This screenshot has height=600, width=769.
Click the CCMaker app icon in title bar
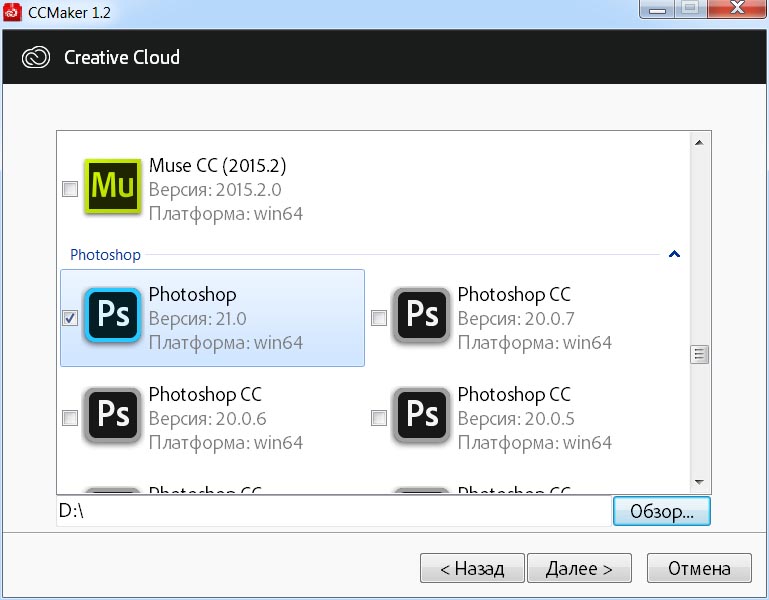(12, 12)
